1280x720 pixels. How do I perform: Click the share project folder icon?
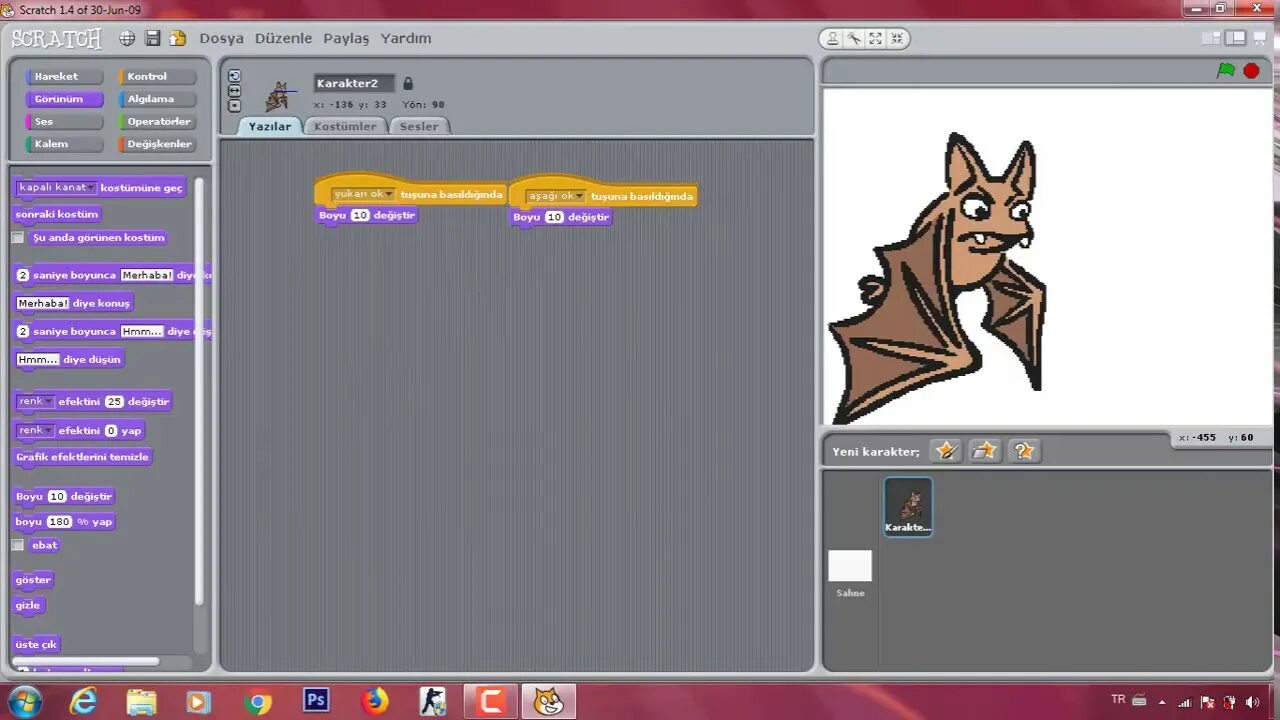click(x=178, y=38)
